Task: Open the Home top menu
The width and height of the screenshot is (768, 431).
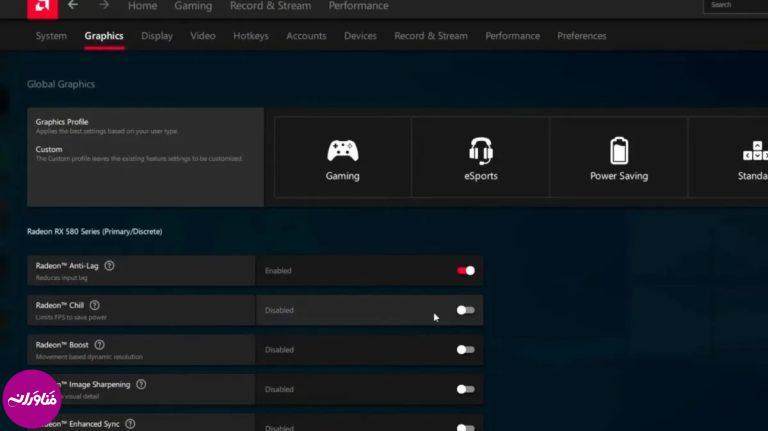Action: [x=143, y=6]
